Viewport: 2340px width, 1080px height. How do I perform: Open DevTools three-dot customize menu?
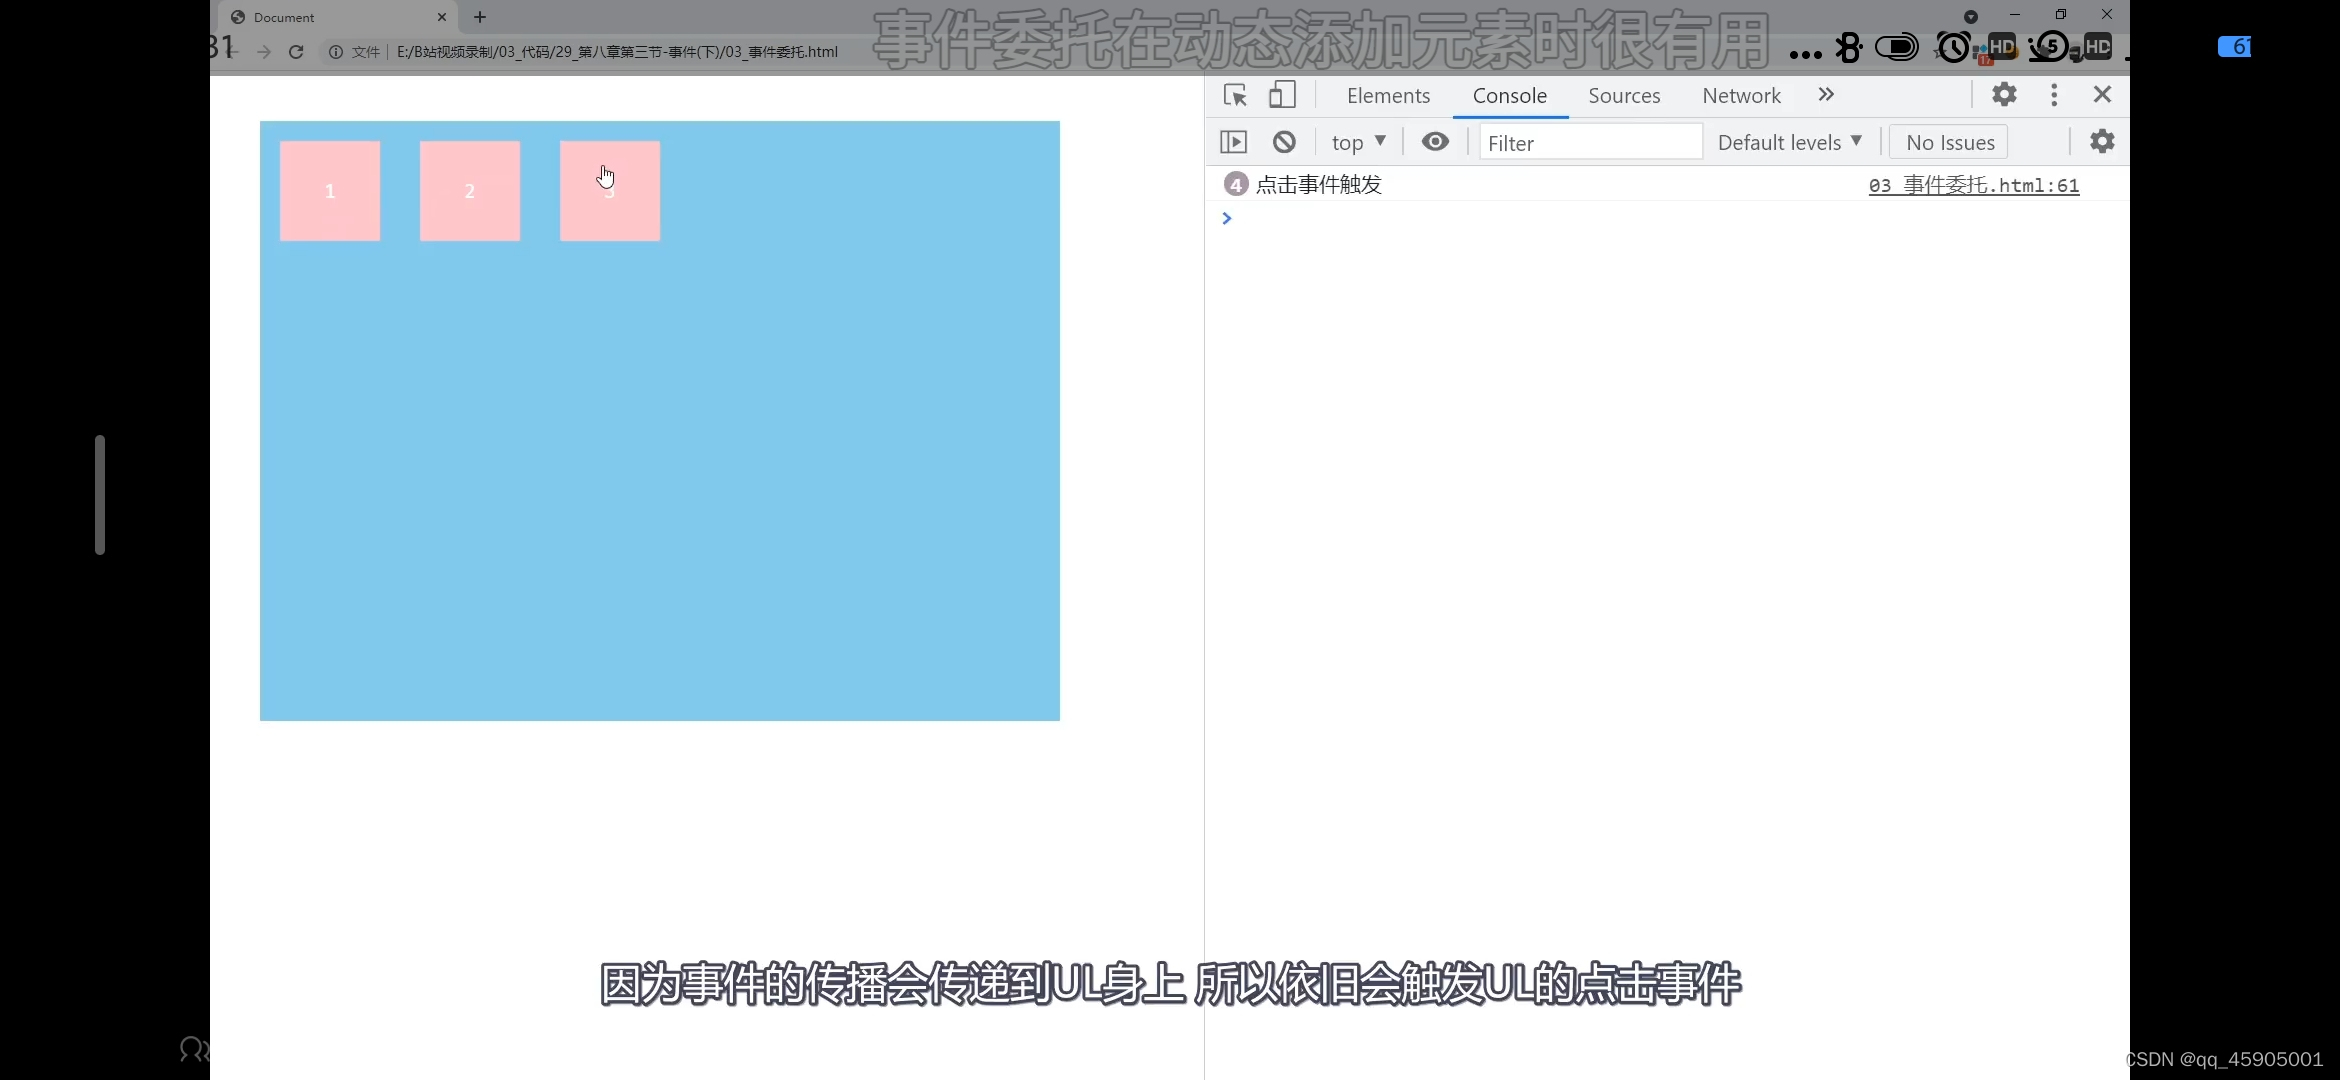point(2054,95)
